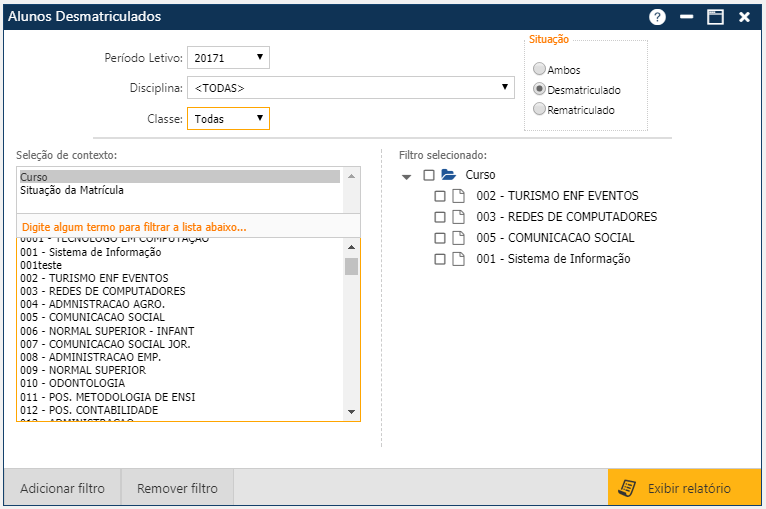
Task: Collapse the Curso tree node arrow
Action: [406, 176]
